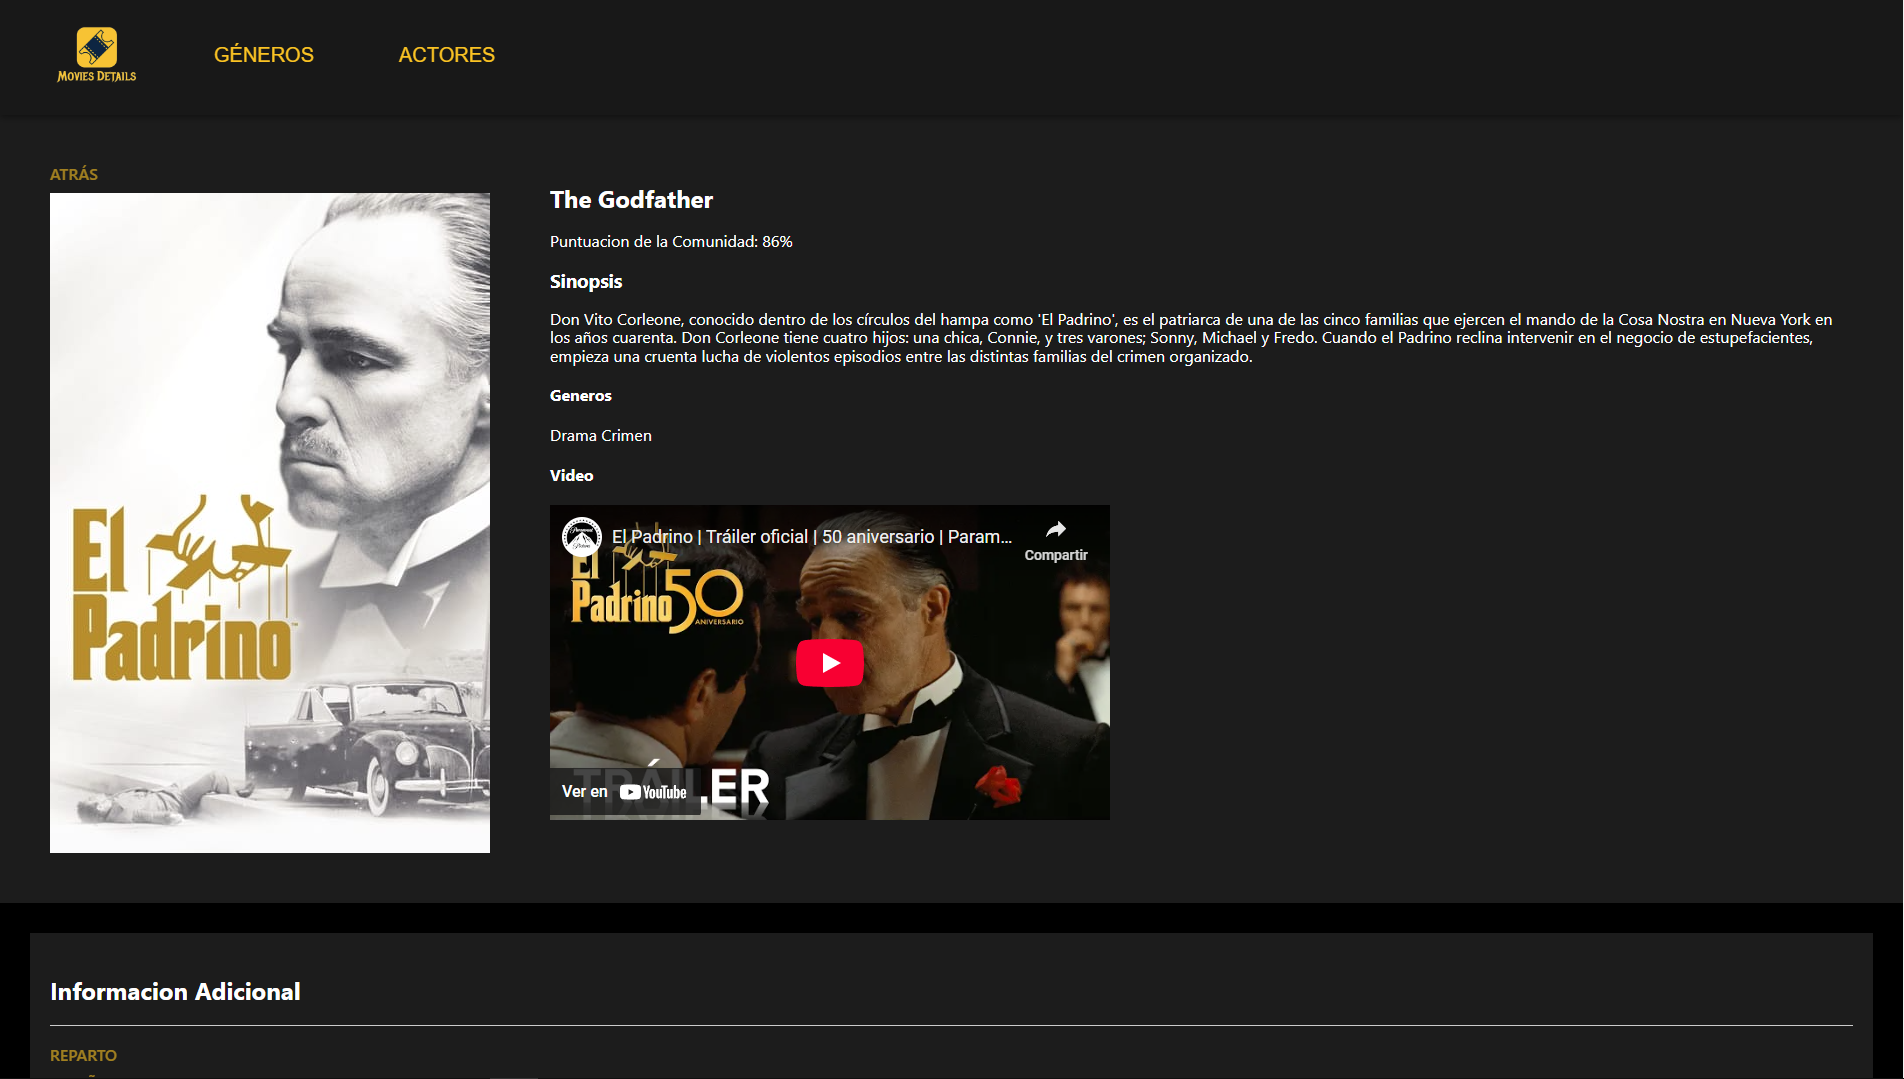Image resolution: width=1904 pixels, height=1079 pixels.
Task: Click the Sinopsis heading
Action: click(586, 282)
